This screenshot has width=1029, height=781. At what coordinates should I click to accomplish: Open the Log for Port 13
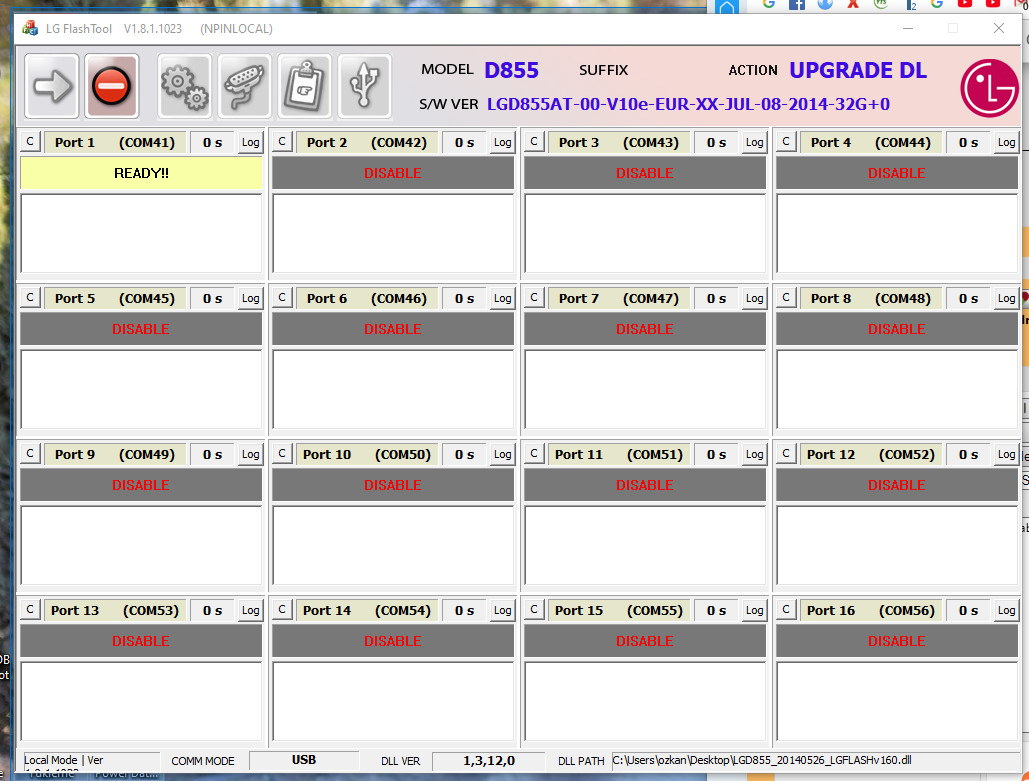pos(251,610)
